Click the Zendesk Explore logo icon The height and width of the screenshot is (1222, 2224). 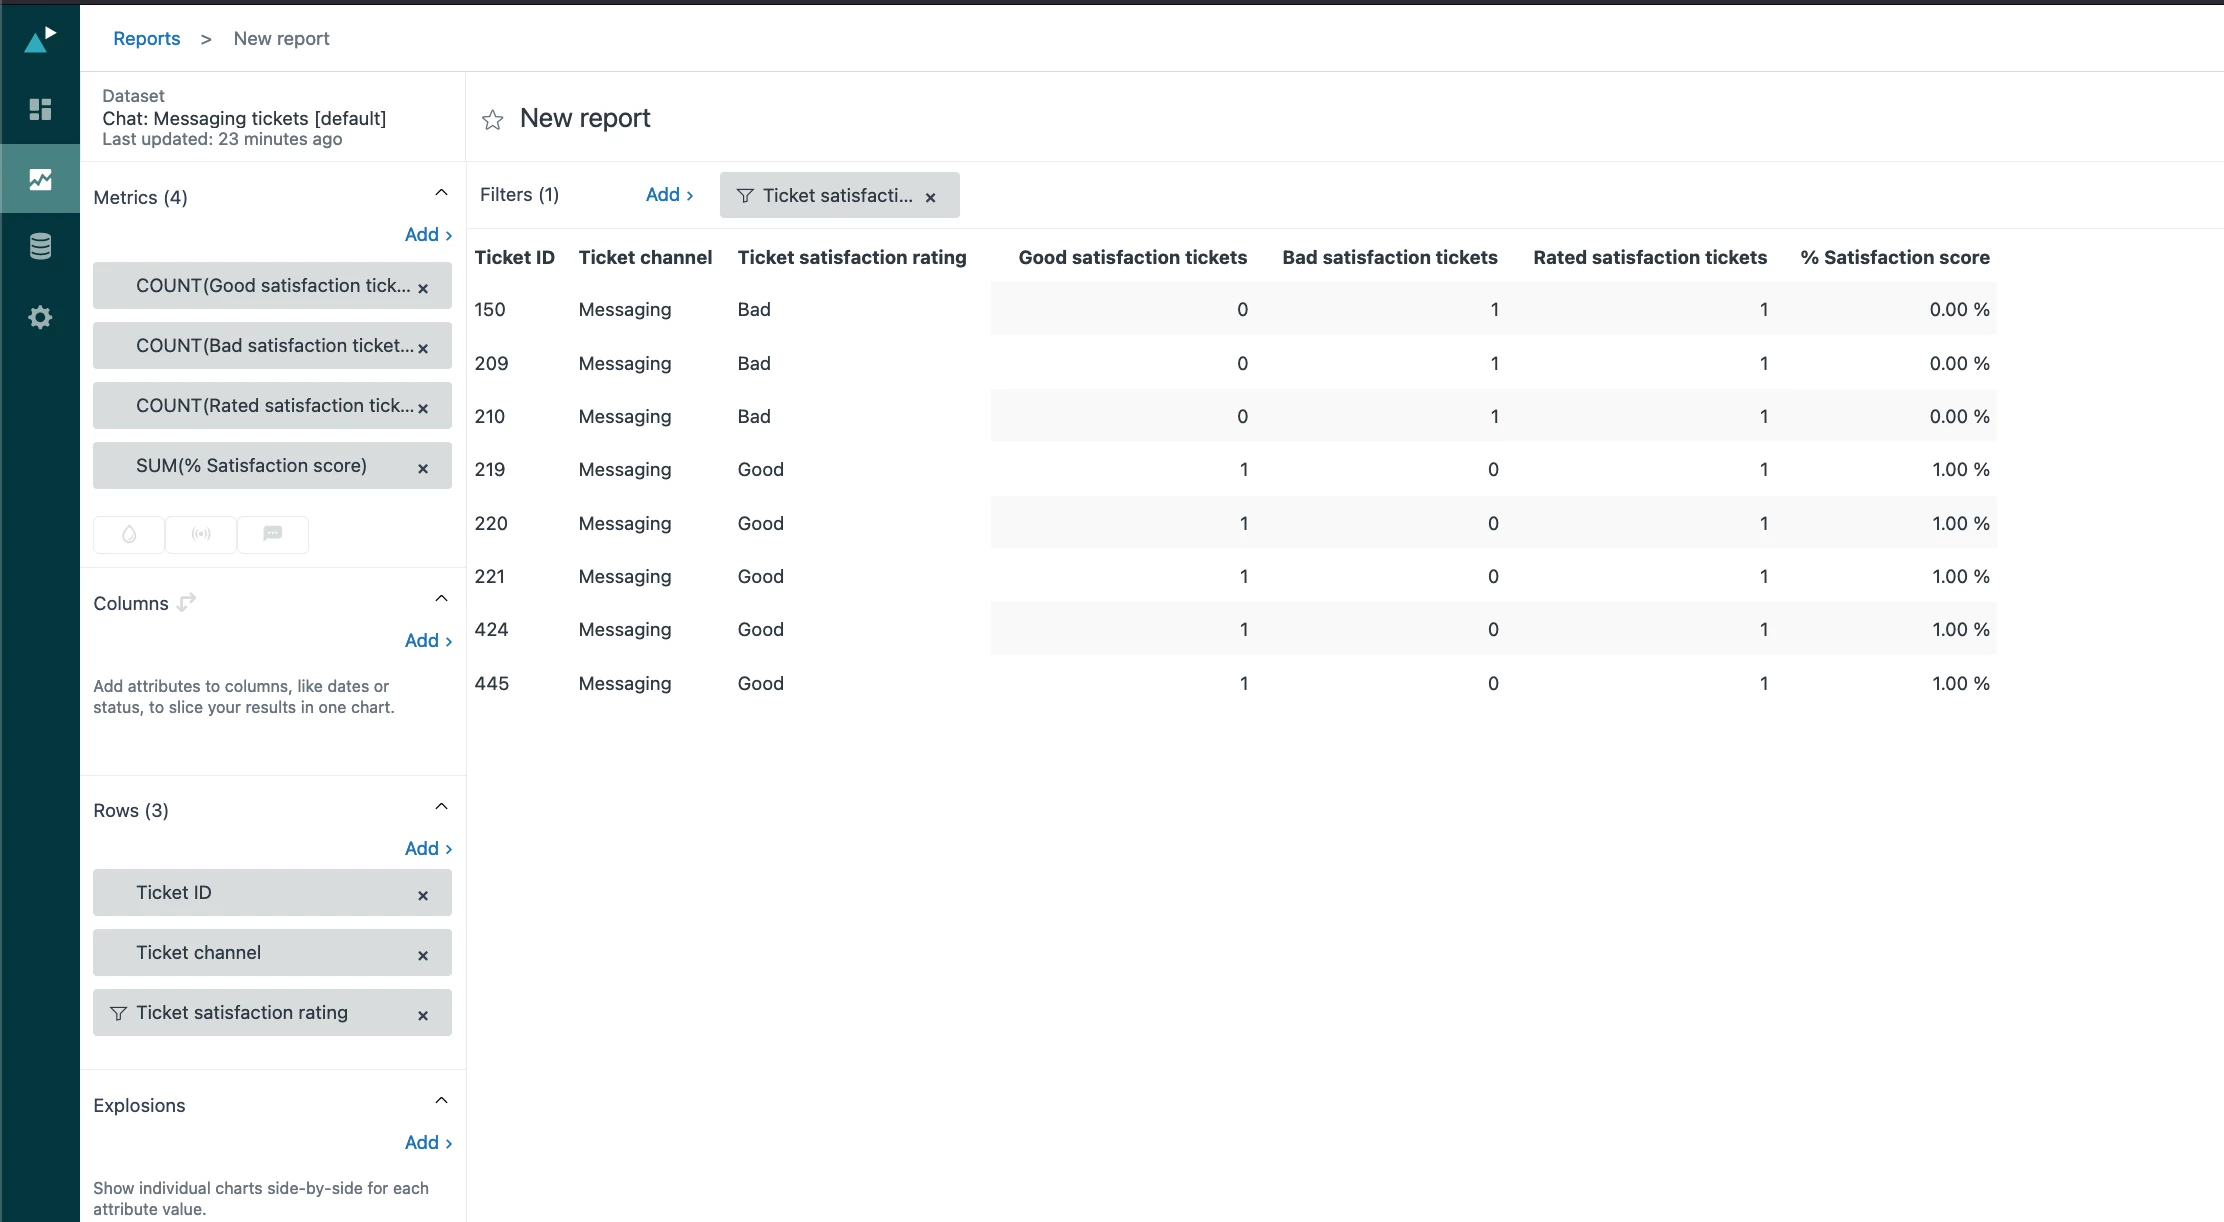[x=40, y=39]
